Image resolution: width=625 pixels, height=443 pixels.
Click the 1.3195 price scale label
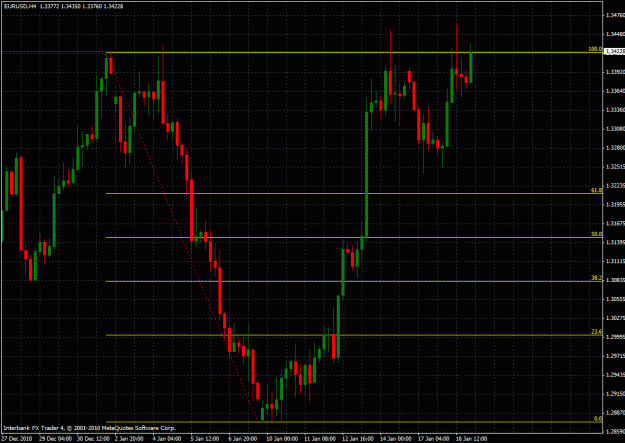pos(615,205)
